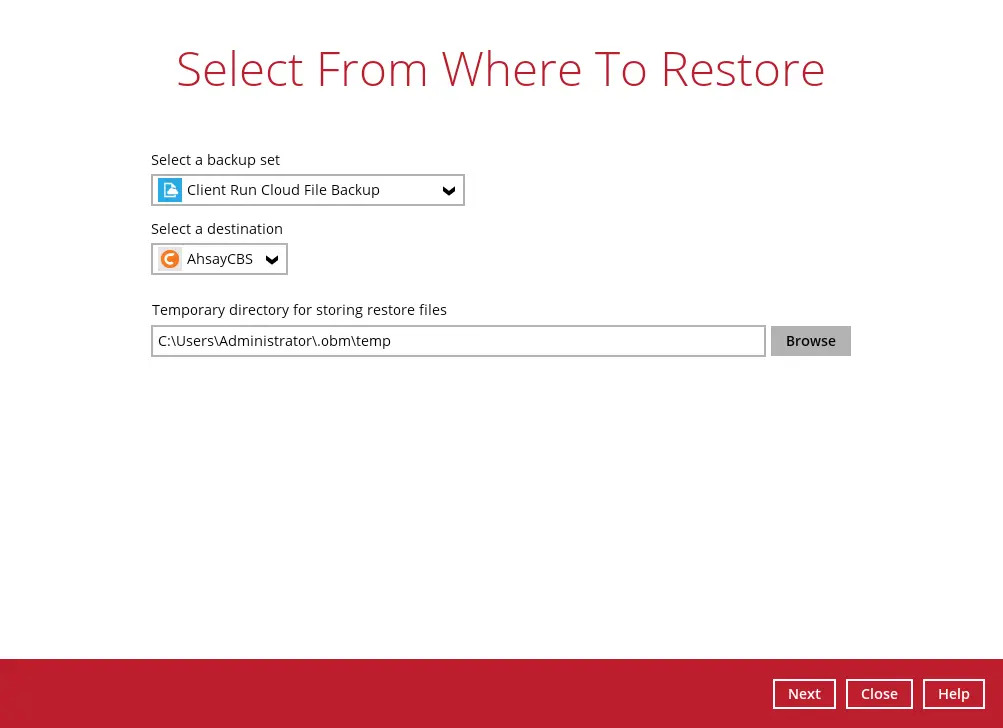The width and height of the screenshot is (1003, 728).
Task: Open Help from the bottom bar
Action: (953, 694)
